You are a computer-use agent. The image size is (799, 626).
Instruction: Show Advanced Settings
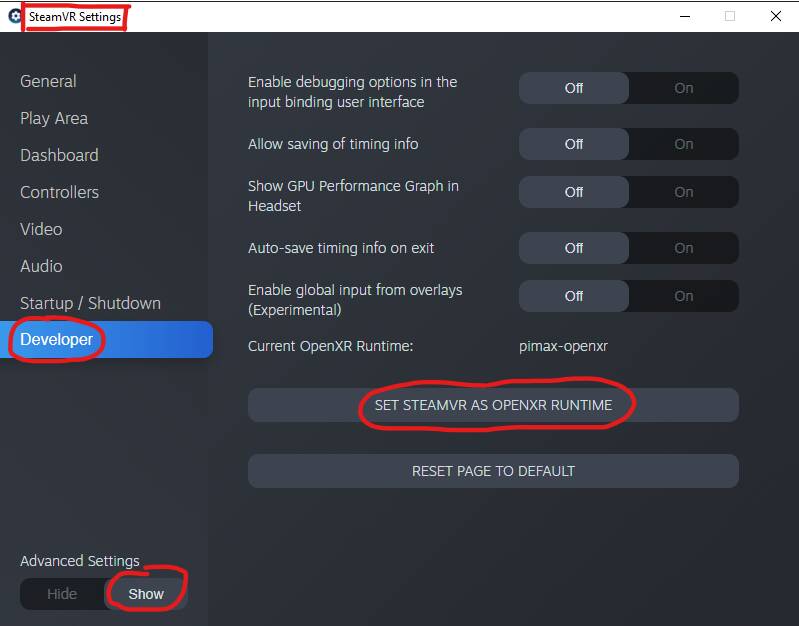click(x=146, y=594)
